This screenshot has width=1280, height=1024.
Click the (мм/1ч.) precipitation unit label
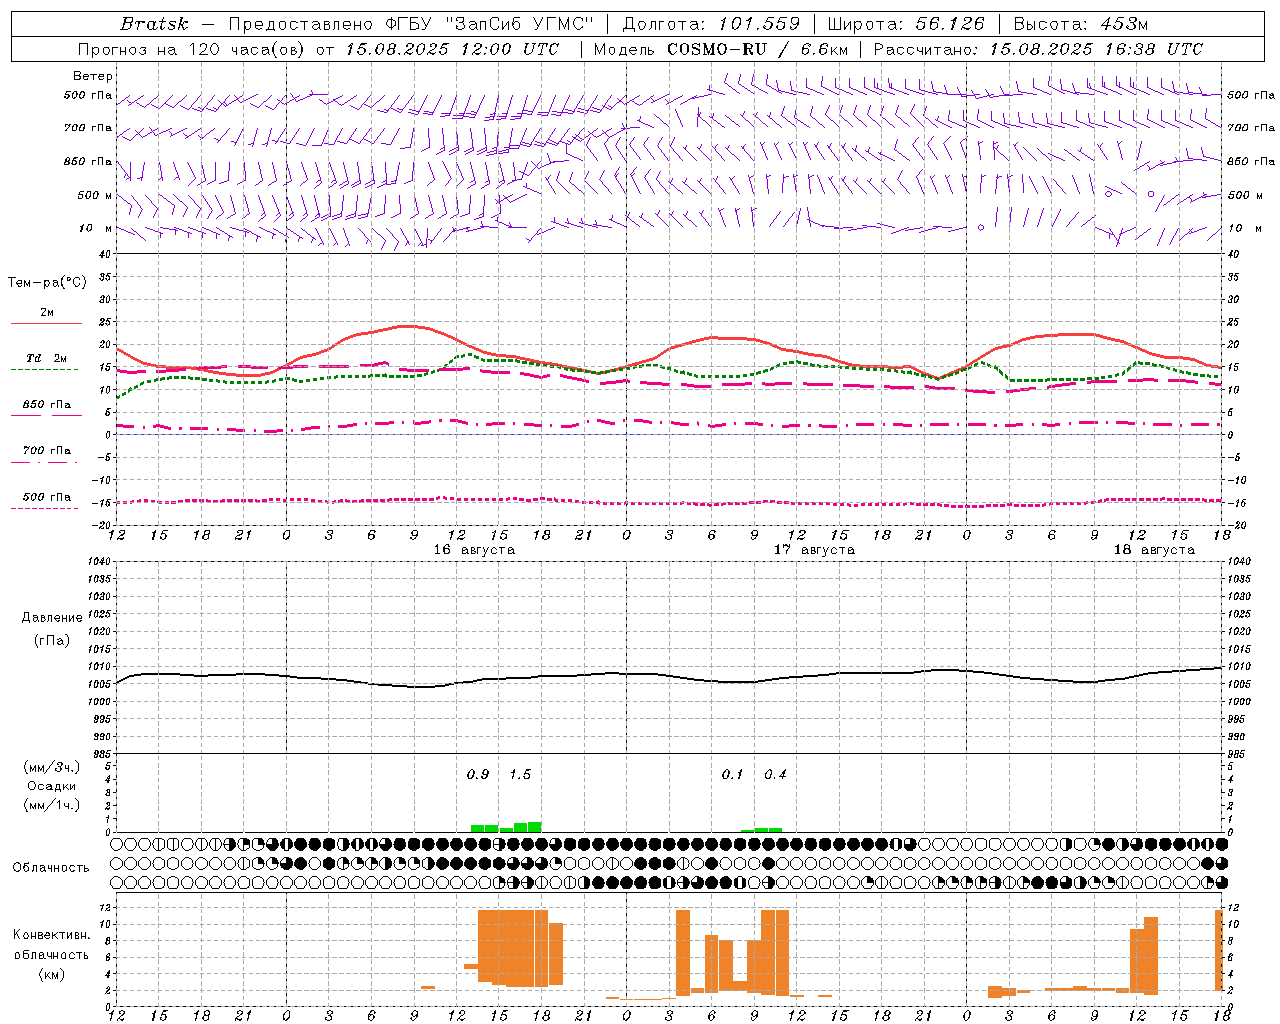[52, 805]
